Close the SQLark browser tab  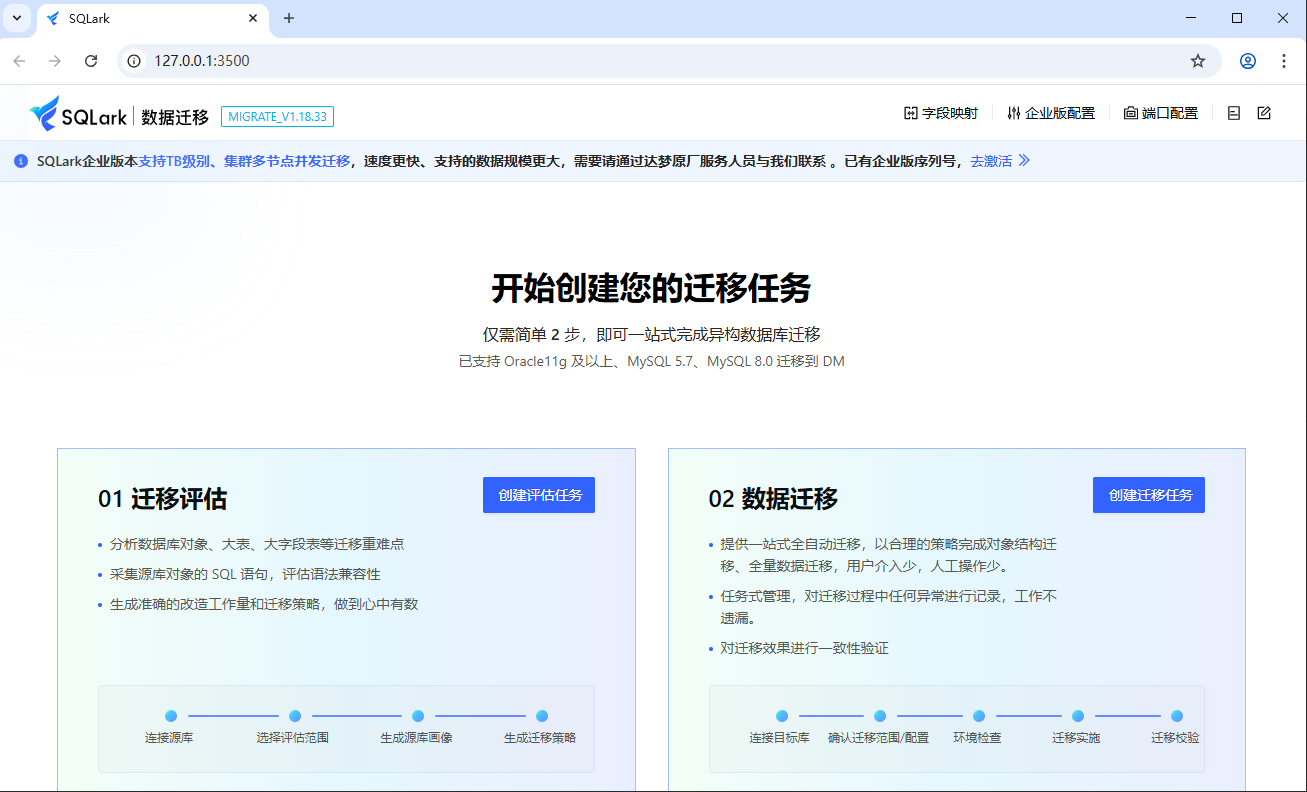coord(253,18)
